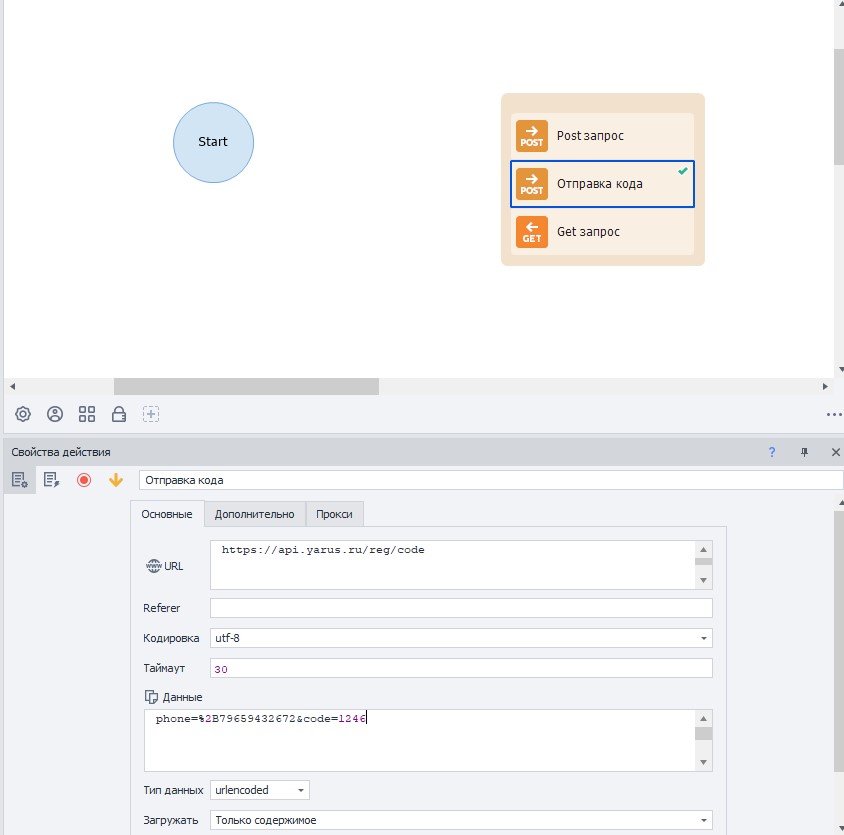The height and width of the screenshot is (835, 844).
Task: Click the four-squares grid icon
Action: click(x=87, y=414)
